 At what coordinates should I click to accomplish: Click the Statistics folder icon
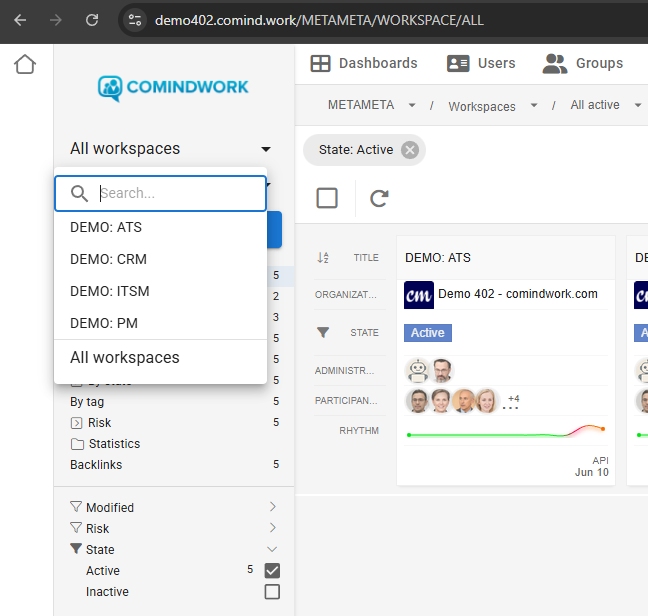[x=77, y=444]
